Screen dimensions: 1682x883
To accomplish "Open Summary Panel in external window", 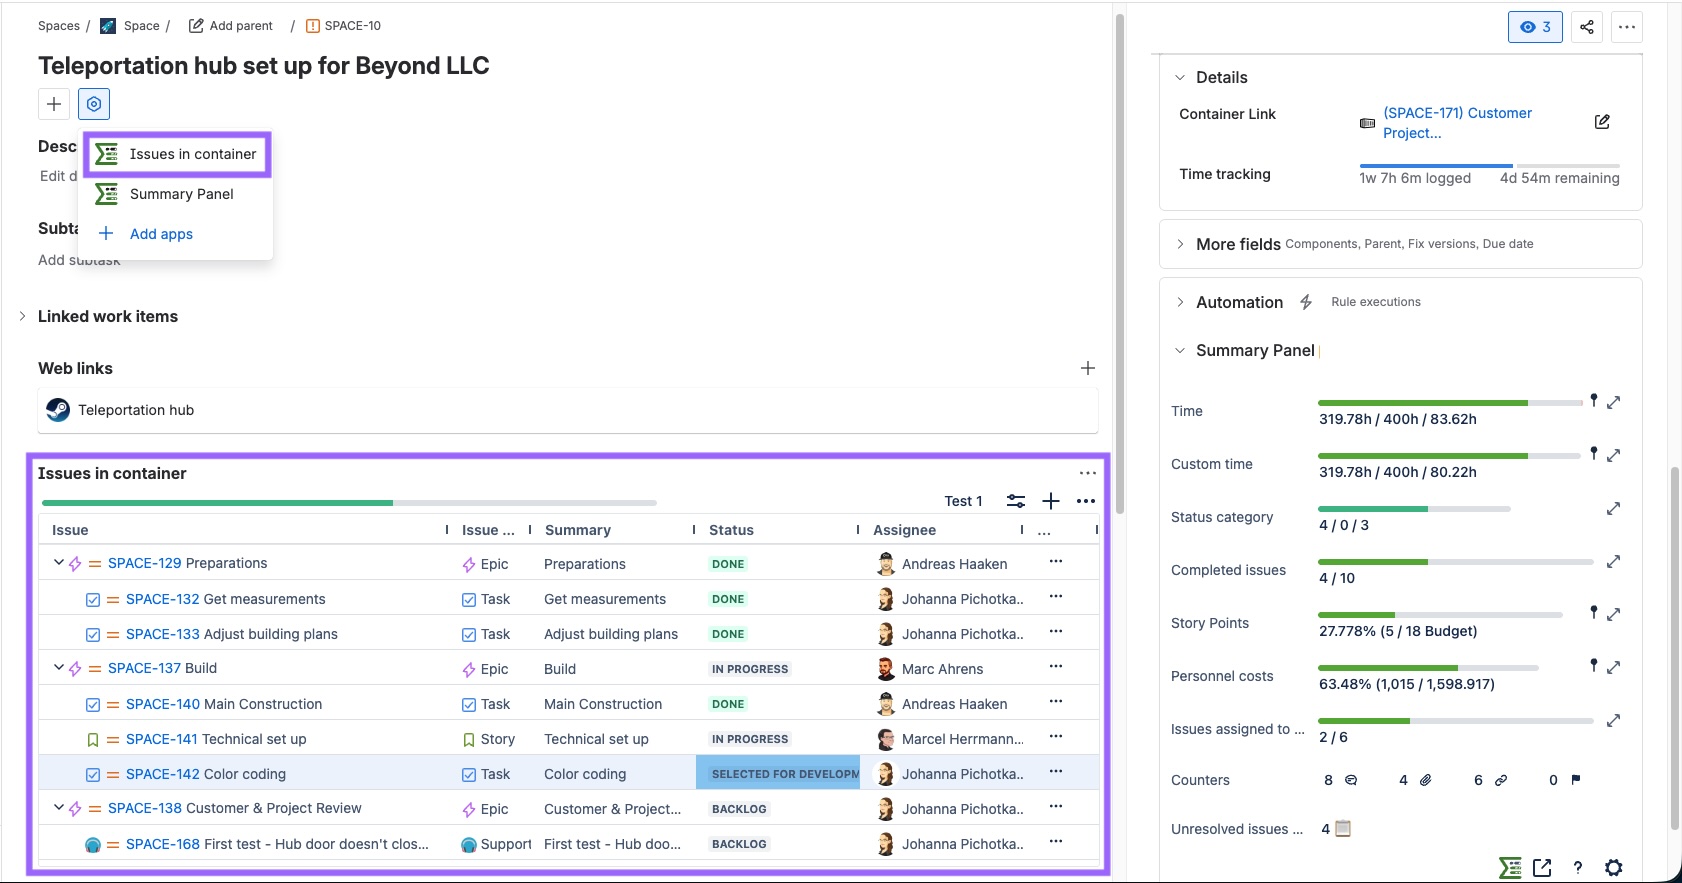I will click(x=1542, y=868).
